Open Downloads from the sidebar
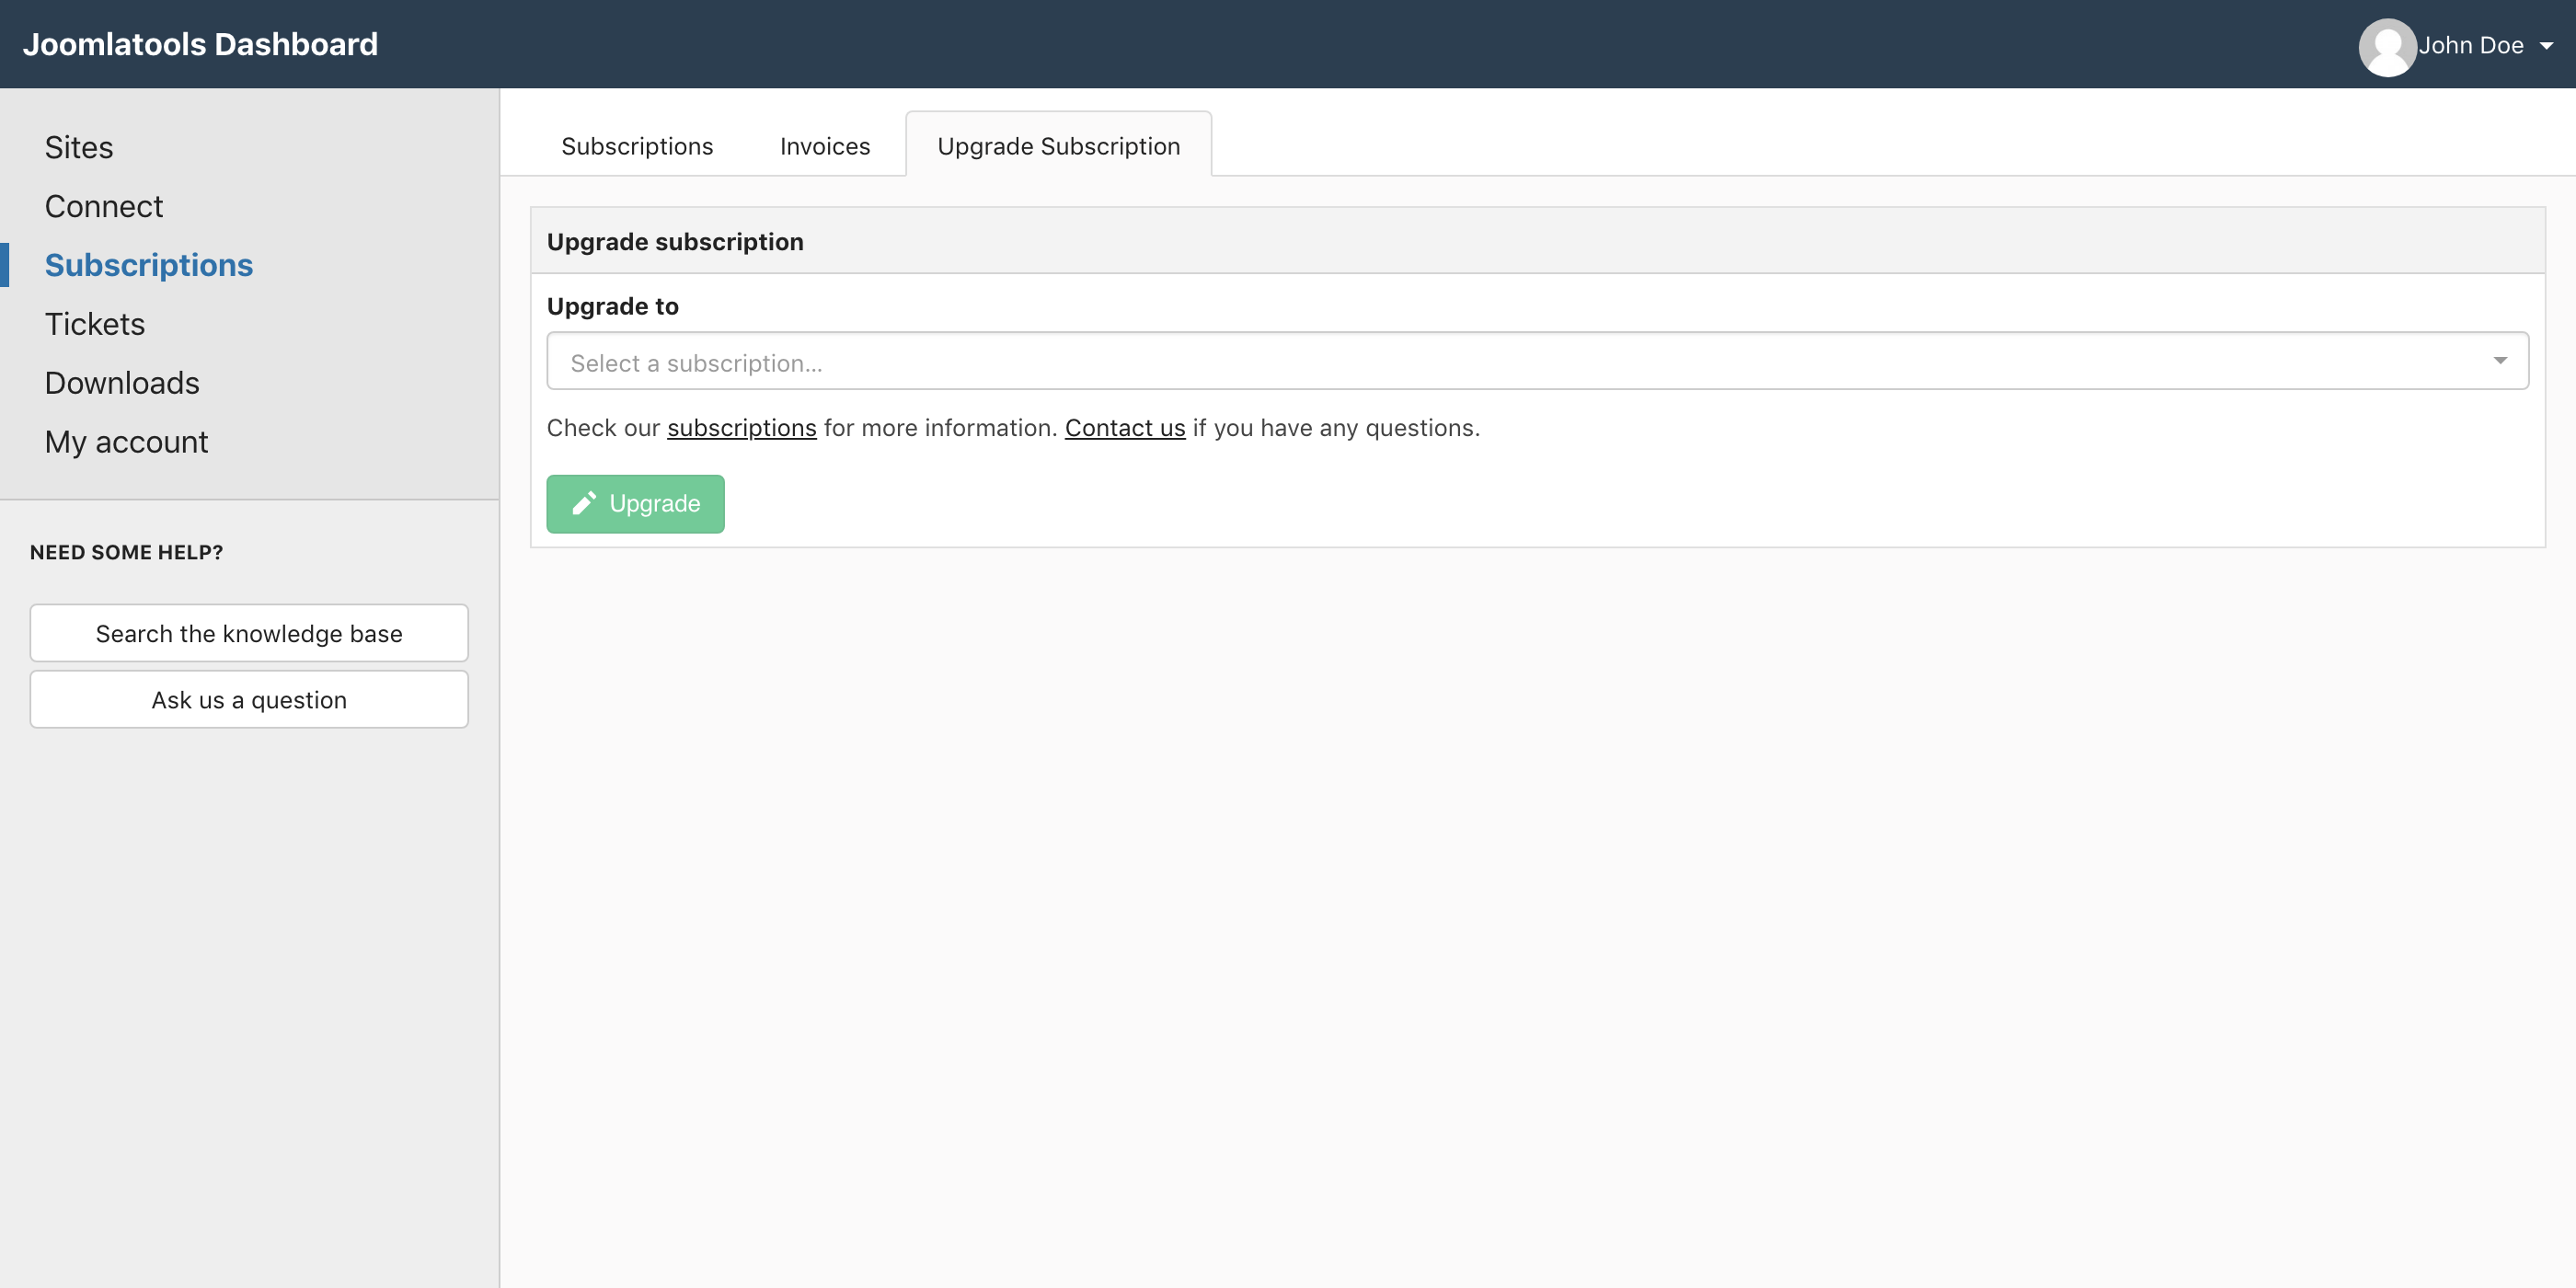 (x=122, y=383)
